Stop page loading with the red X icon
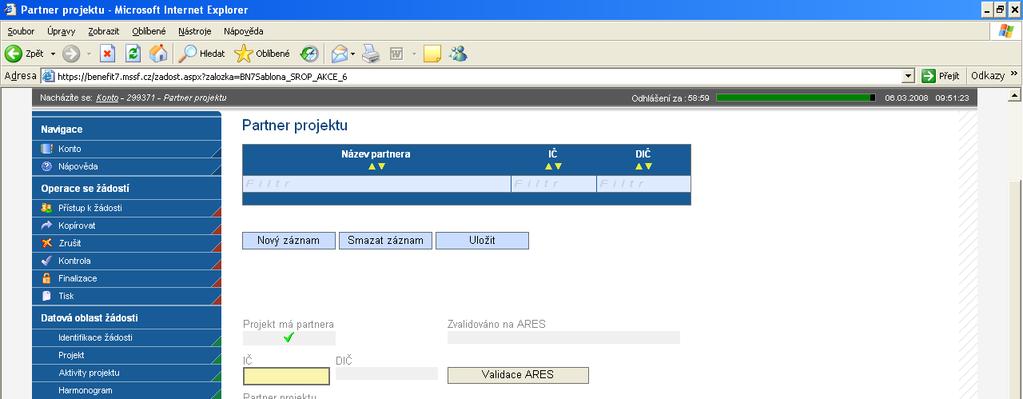Screen dimensions: 1023x399 (108, 53)
